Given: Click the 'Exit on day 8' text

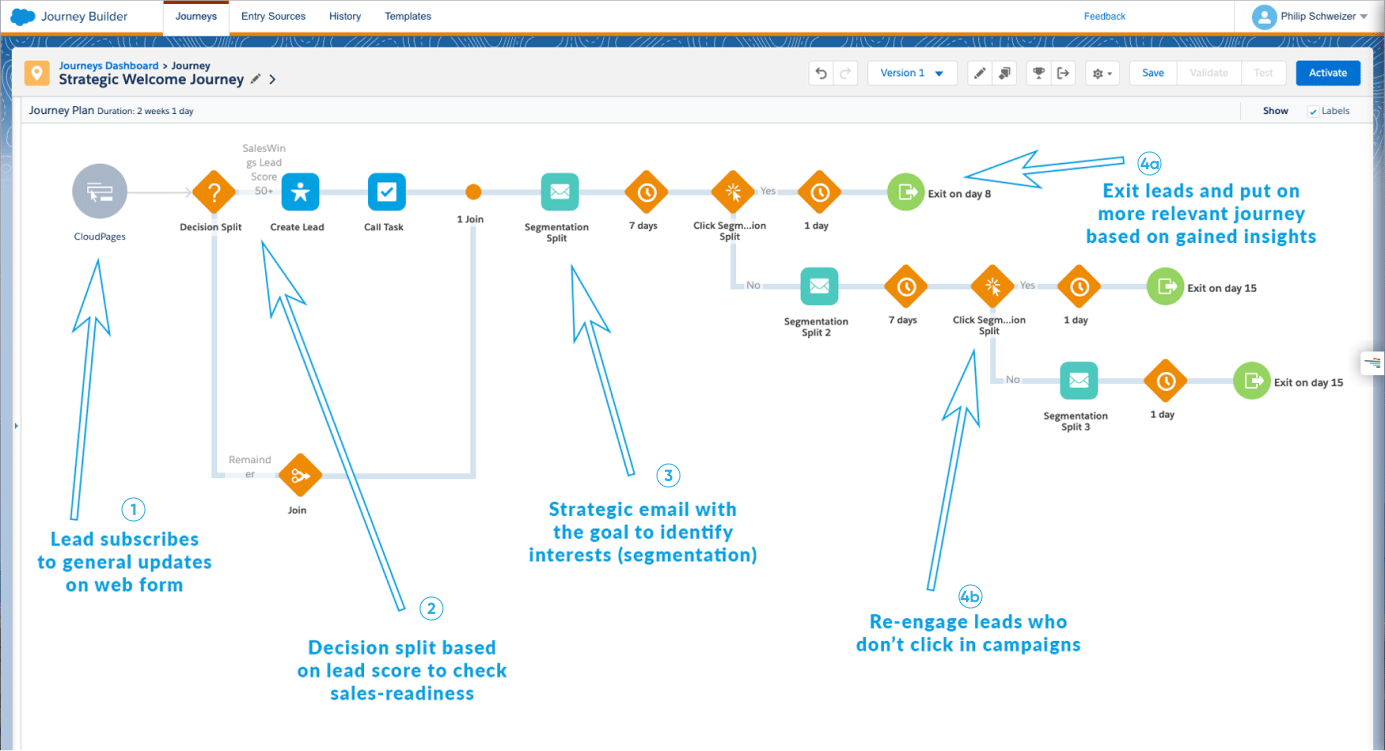Looking at the screenshot, I should (959, 194).
